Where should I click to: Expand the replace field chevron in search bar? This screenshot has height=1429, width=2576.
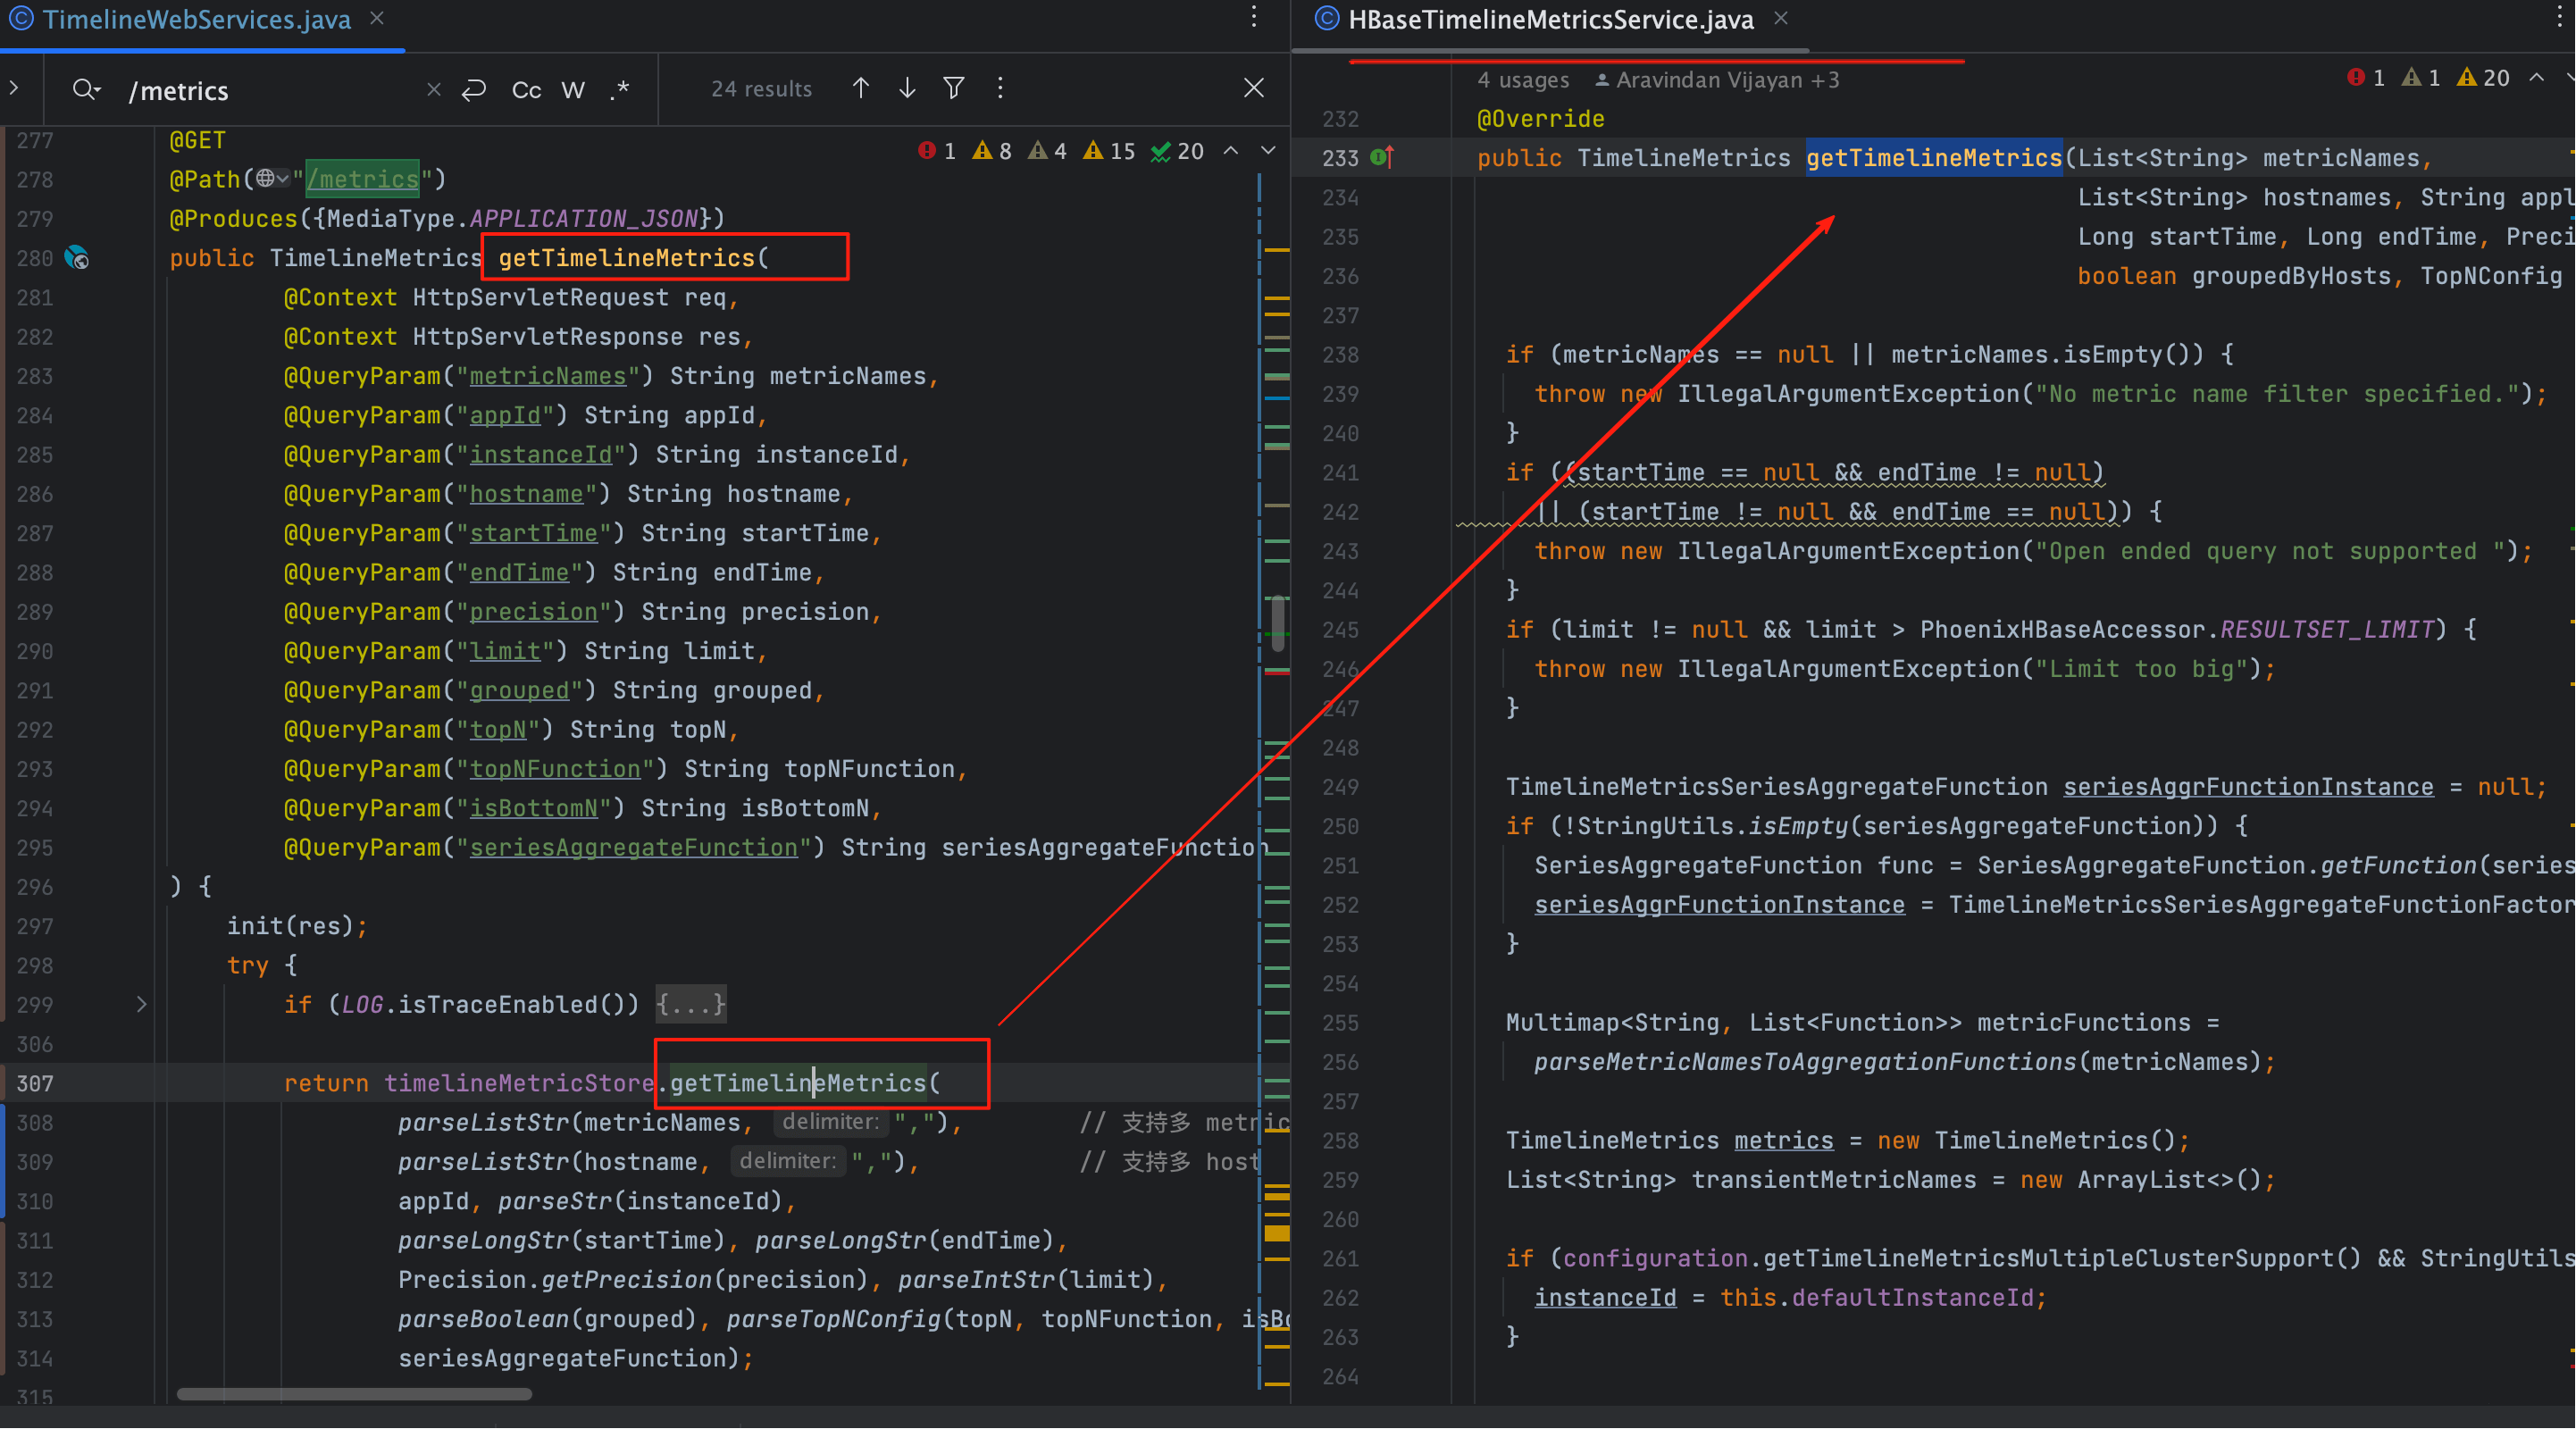(14, 88)
